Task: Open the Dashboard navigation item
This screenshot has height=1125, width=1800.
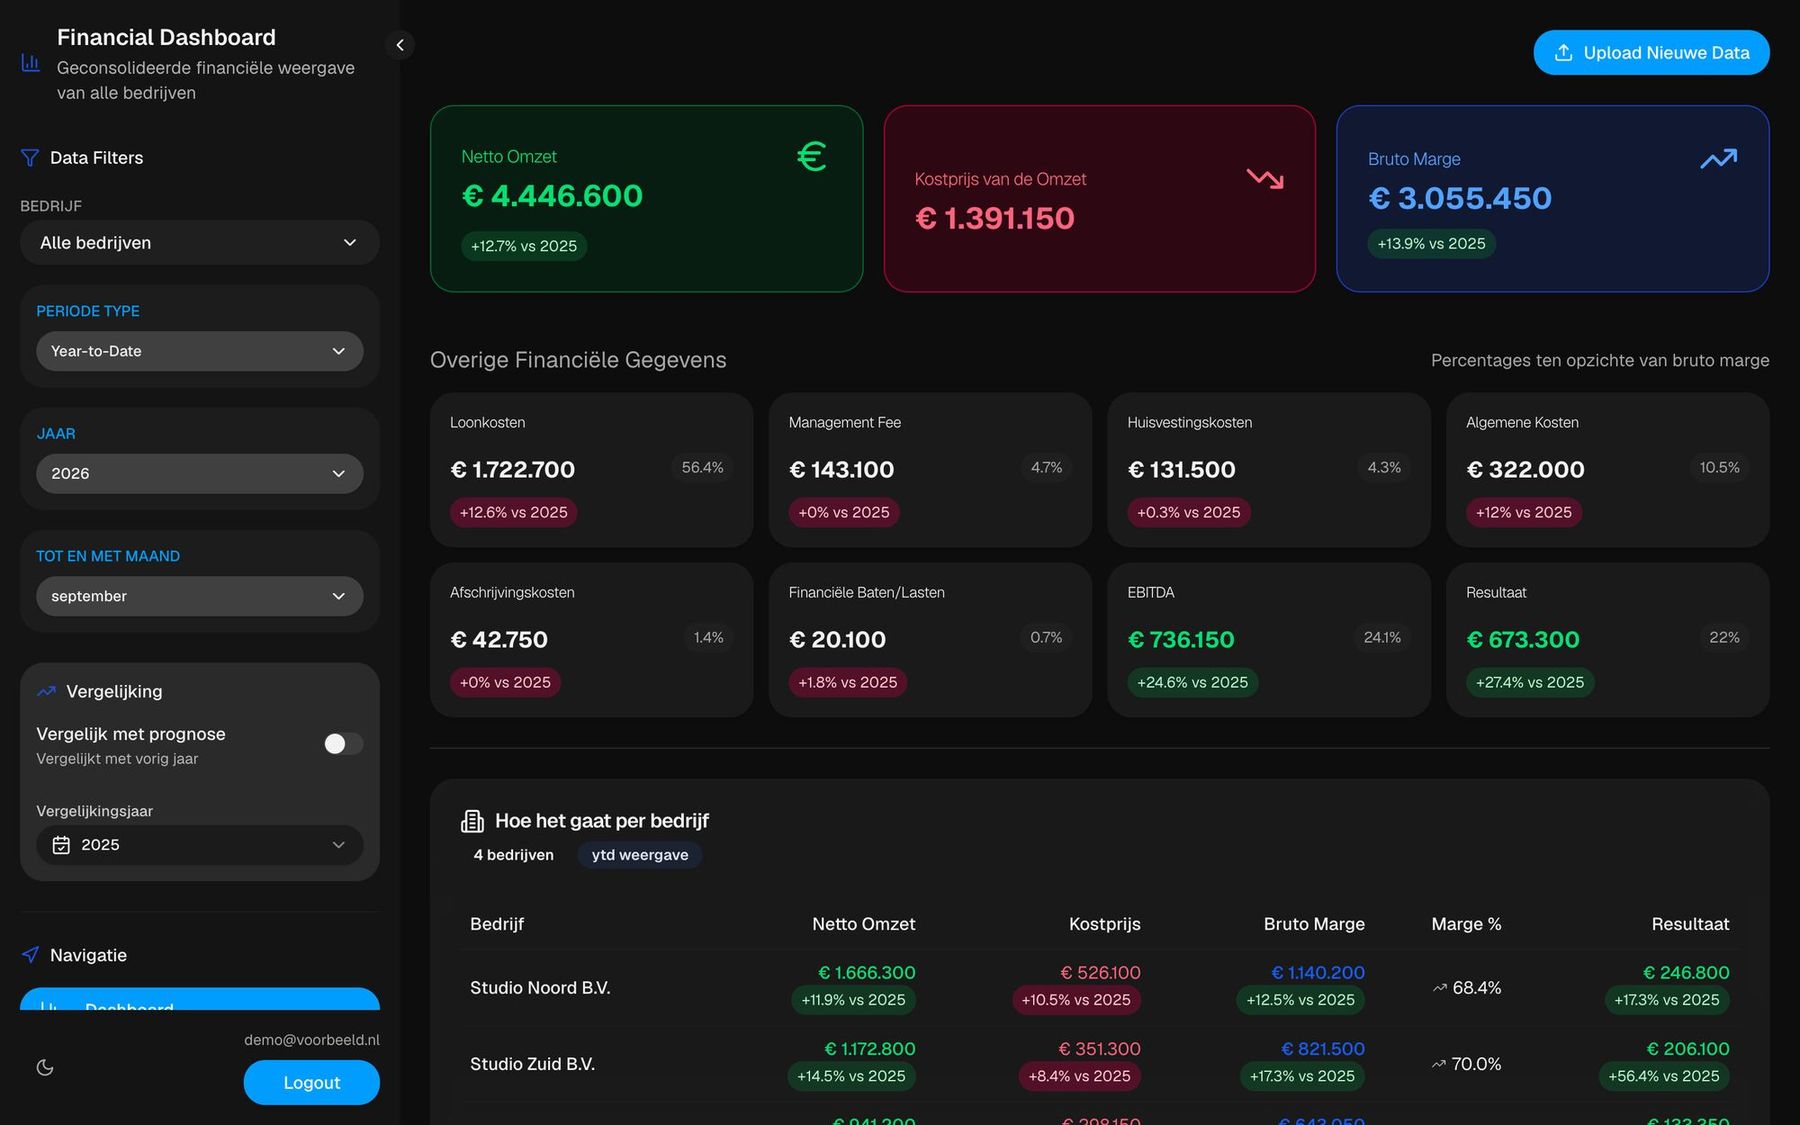Action: pyautogui.click(x=200, y=999)
